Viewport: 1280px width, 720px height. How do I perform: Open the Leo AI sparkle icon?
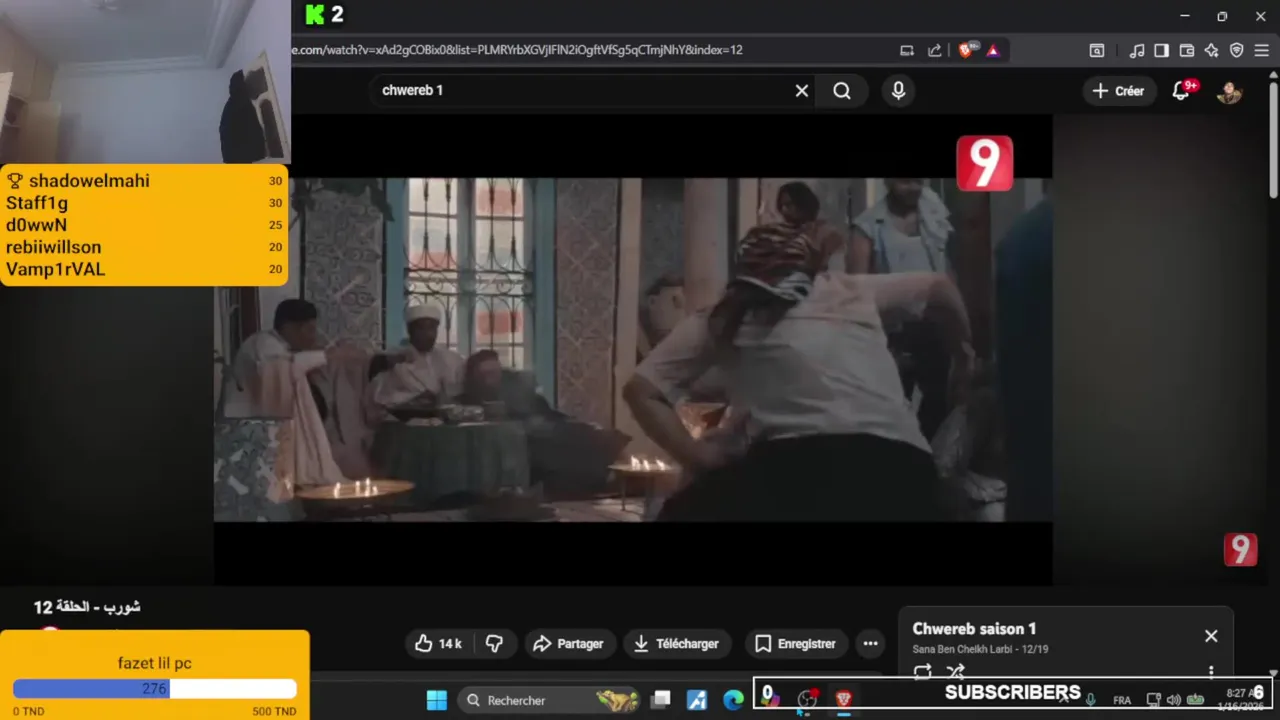1211,50
